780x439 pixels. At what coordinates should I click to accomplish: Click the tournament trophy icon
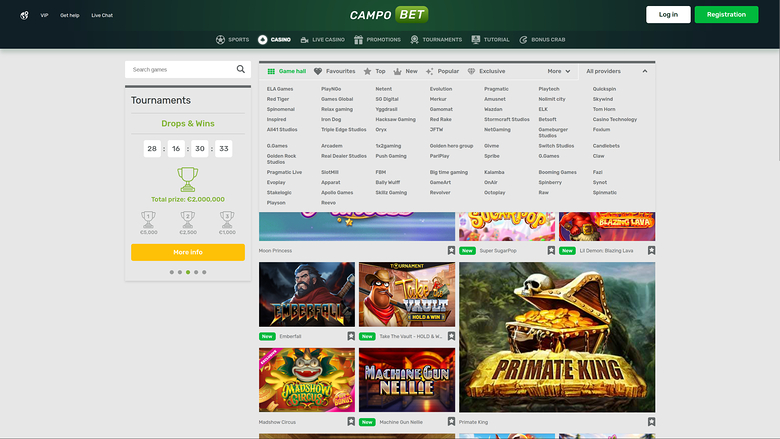[188, 179]
